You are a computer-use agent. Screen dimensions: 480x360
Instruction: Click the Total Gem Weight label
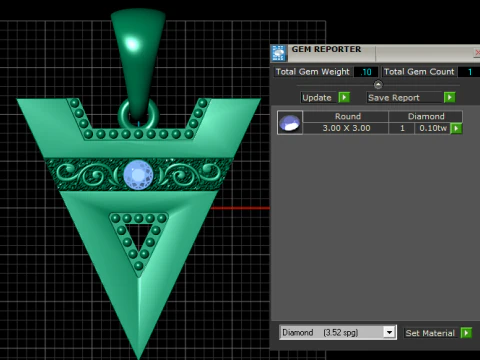pyautogui.click(x=312, y=72)
